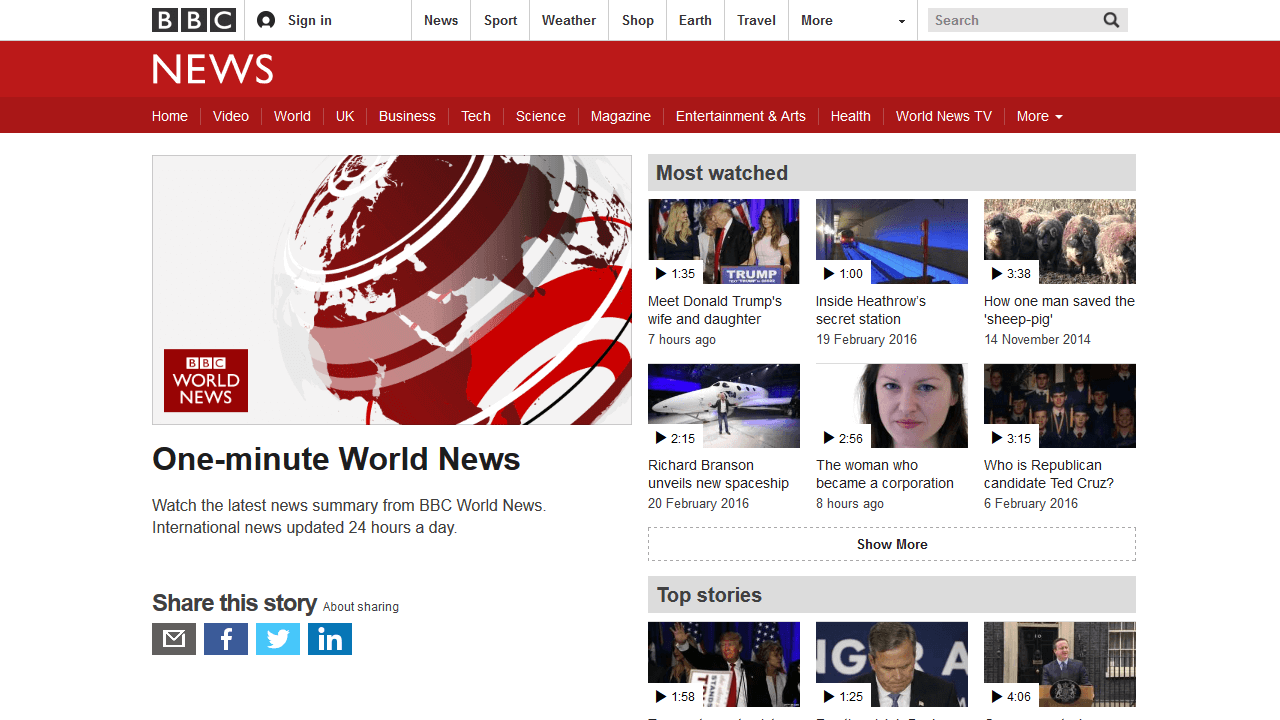The width and height of the screenshot is (1280, 720).
Task: Click the Sign in avatar icon
Action: pos(266,20)
